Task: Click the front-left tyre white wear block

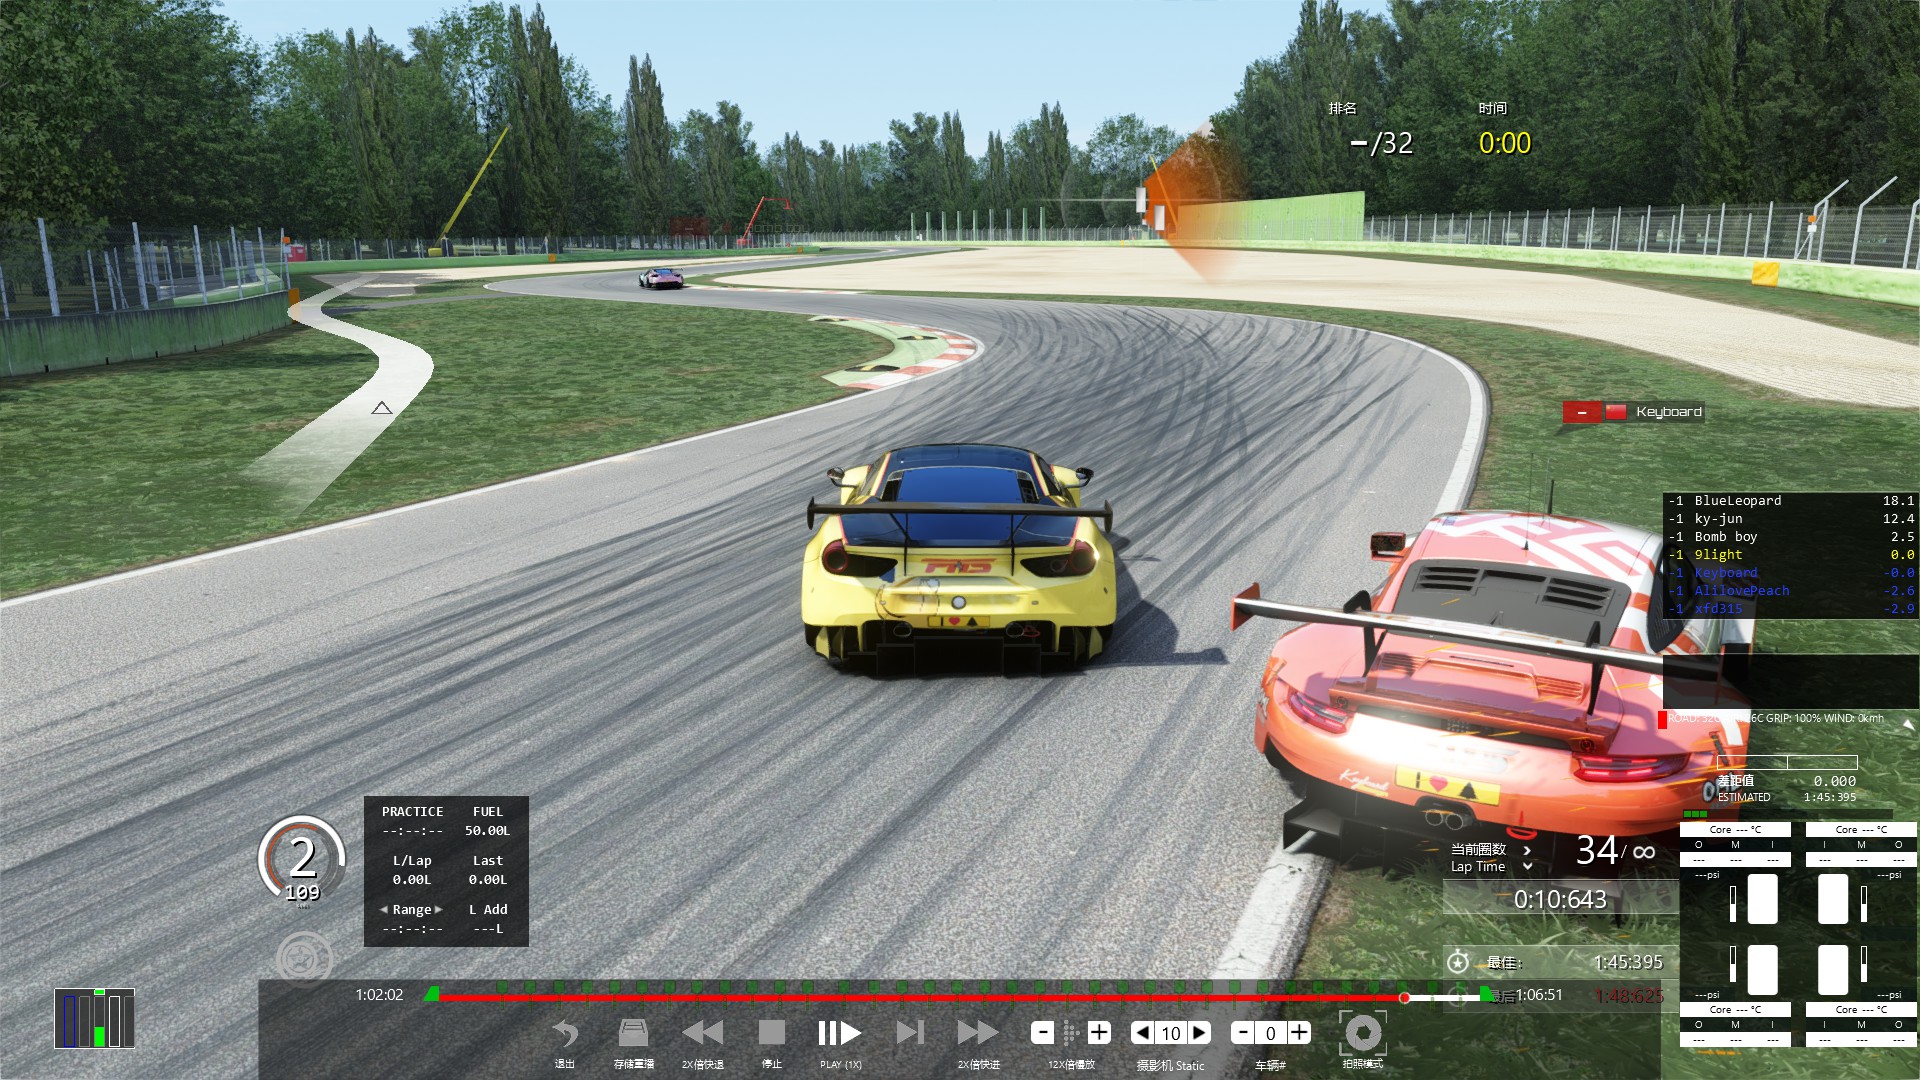Action: click(x=1762, y=898)
